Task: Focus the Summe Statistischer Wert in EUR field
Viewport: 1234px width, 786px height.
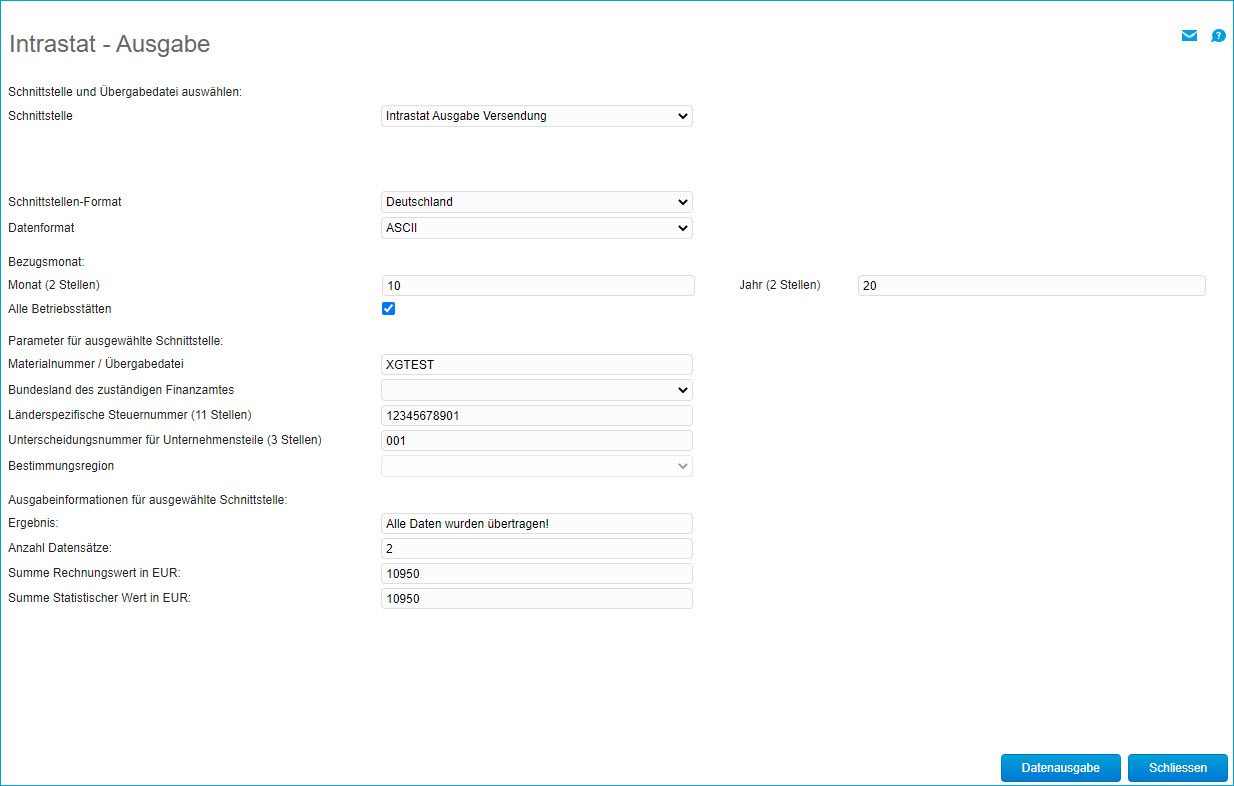Action: tap(536, 599)
